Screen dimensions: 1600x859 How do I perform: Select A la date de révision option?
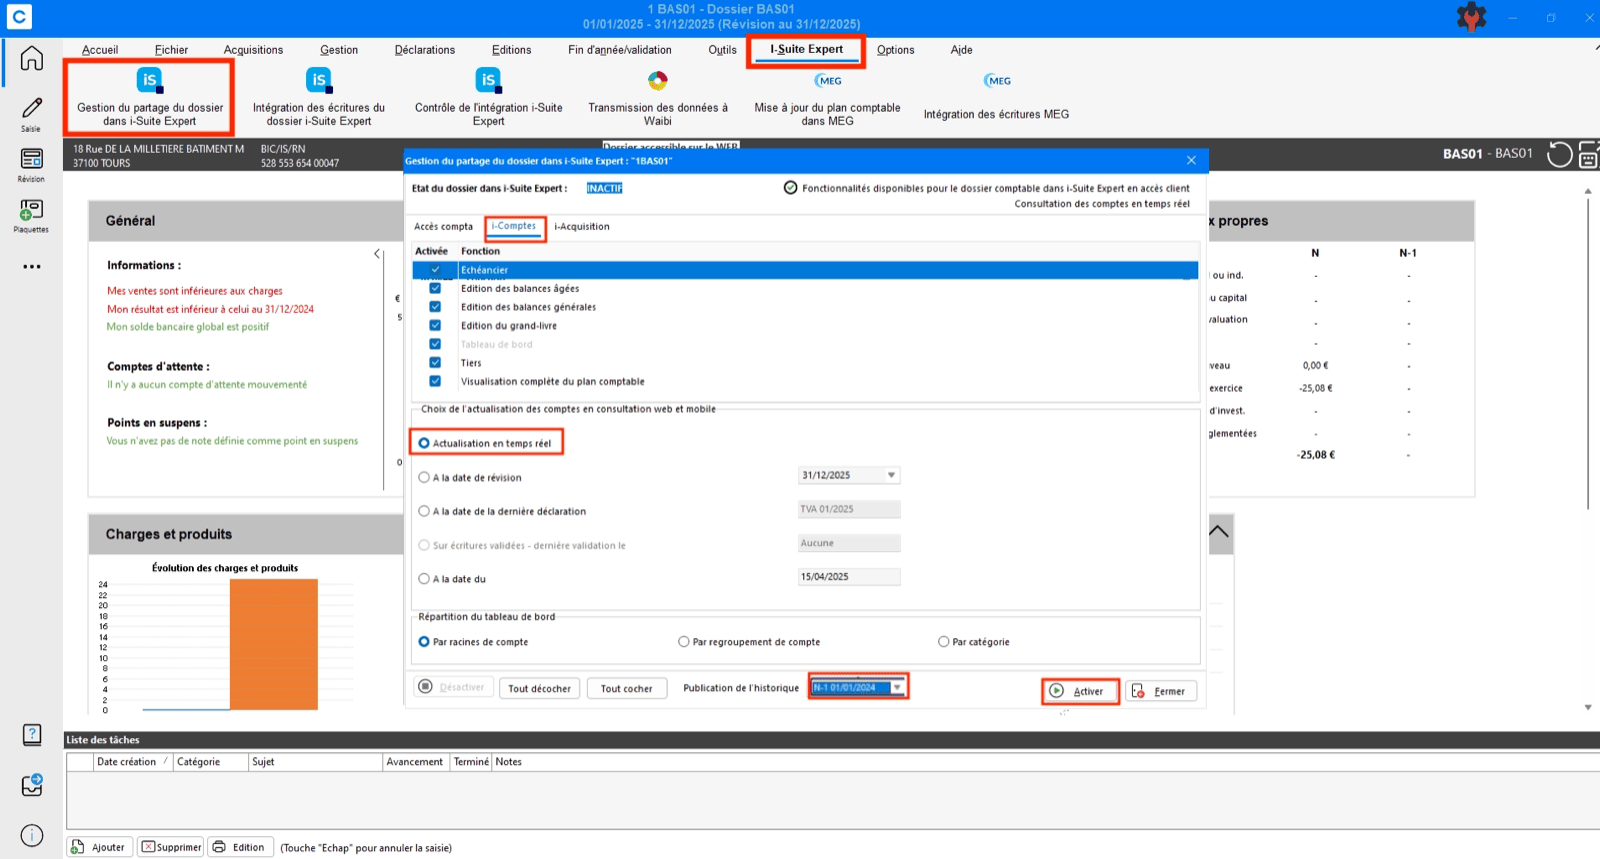pyautogui.click(x=424, y=478)
